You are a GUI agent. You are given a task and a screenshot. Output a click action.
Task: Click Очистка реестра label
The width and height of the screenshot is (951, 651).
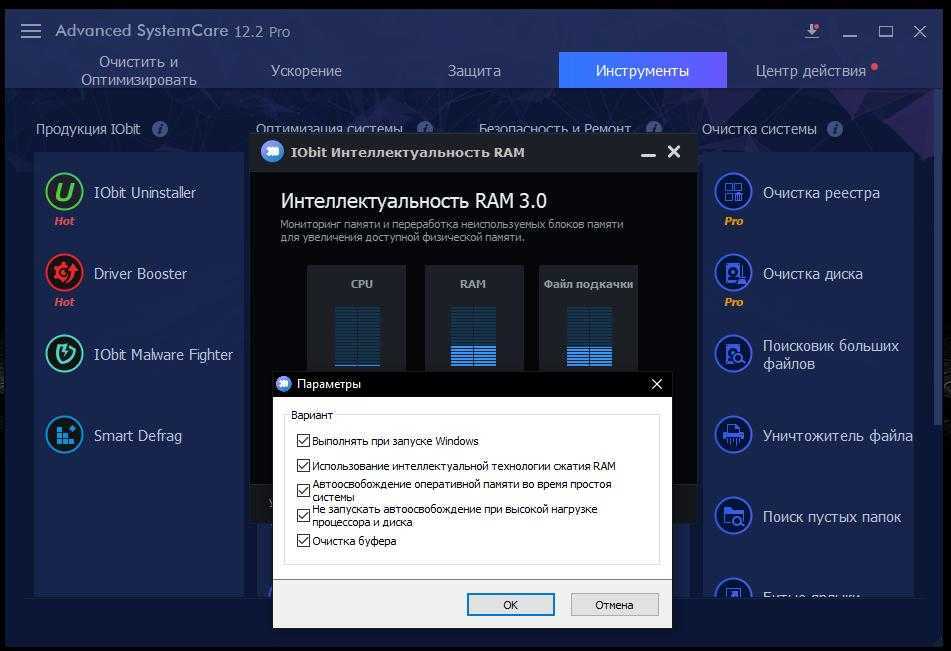821,192
